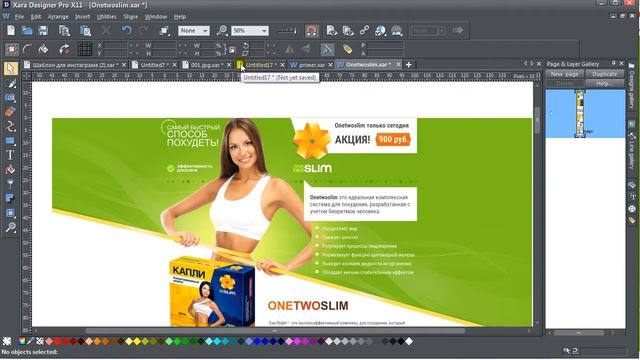Click the zoom magnifier icon beside 50%
The width and height of the screenshot is (640, 360).
222,31
